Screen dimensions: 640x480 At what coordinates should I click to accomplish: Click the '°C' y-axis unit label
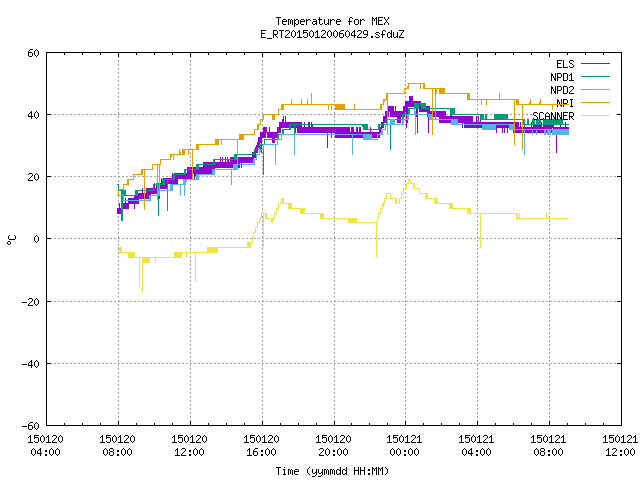tap(11, 240)
